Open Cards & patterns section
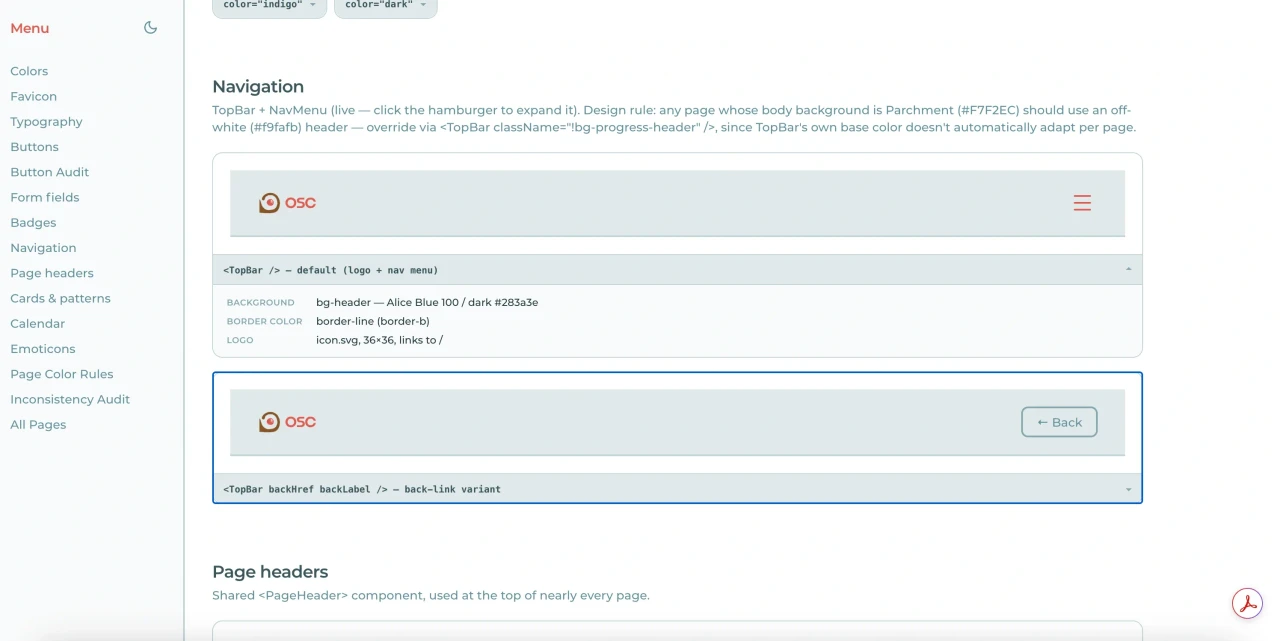 pyautogui.click(x=61, y=298)
